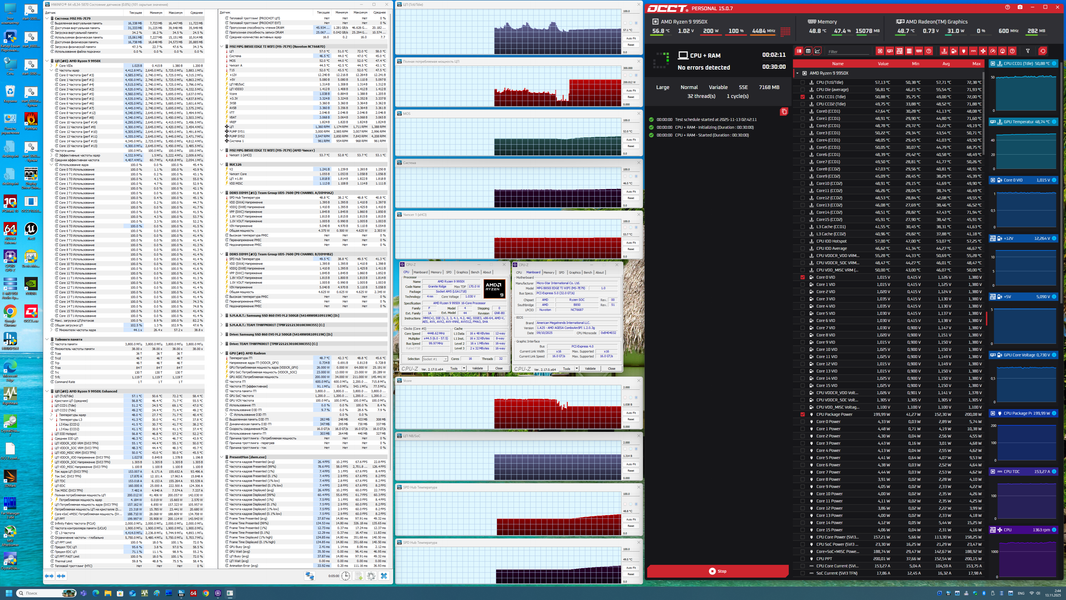Click the red CPU core grid icon in OCCT header
The width and height of the screenshot is (1066, 600).
click(x=785, y=32)
